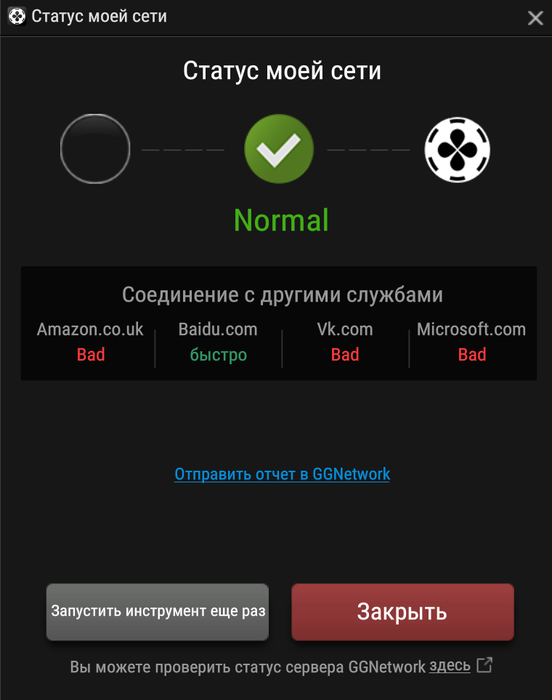Select the Amazon.co.uk service label

90,329
